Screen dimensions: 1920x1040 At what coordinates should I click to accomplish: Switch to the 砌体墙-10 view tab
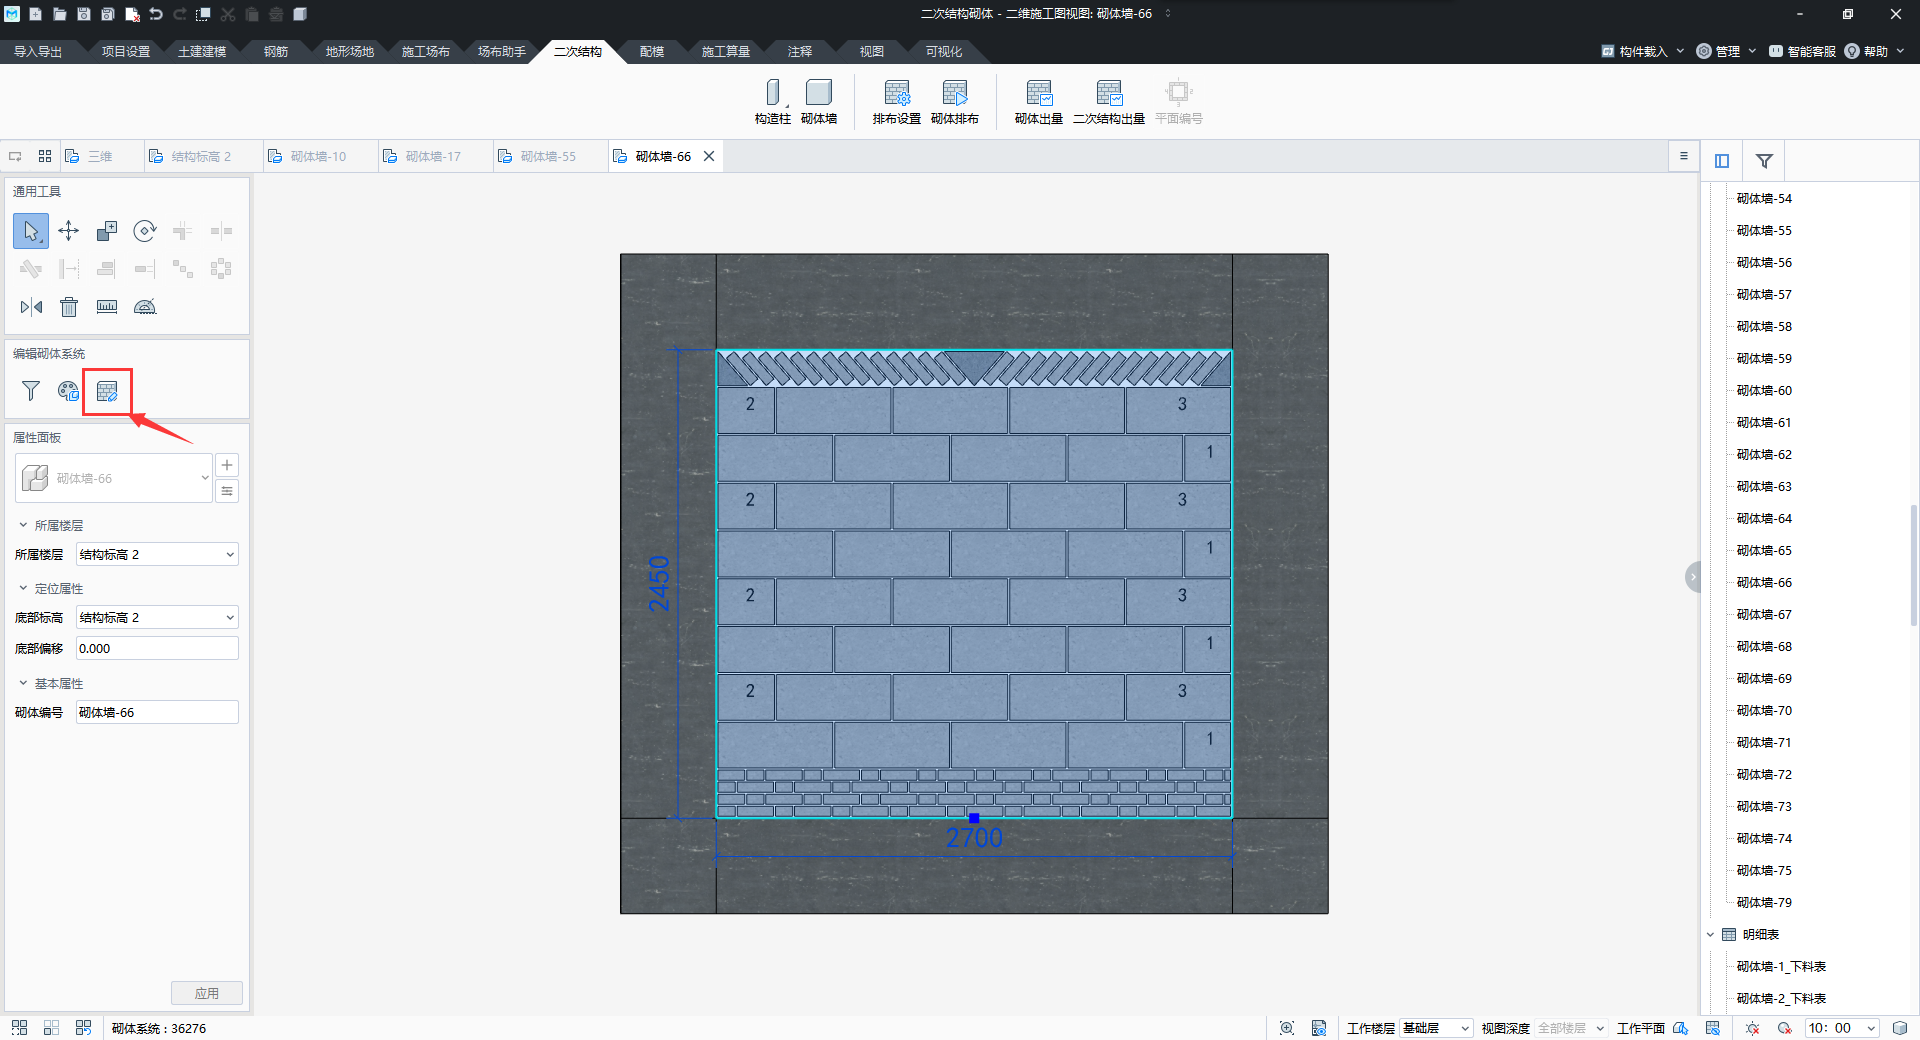(319, 157)
